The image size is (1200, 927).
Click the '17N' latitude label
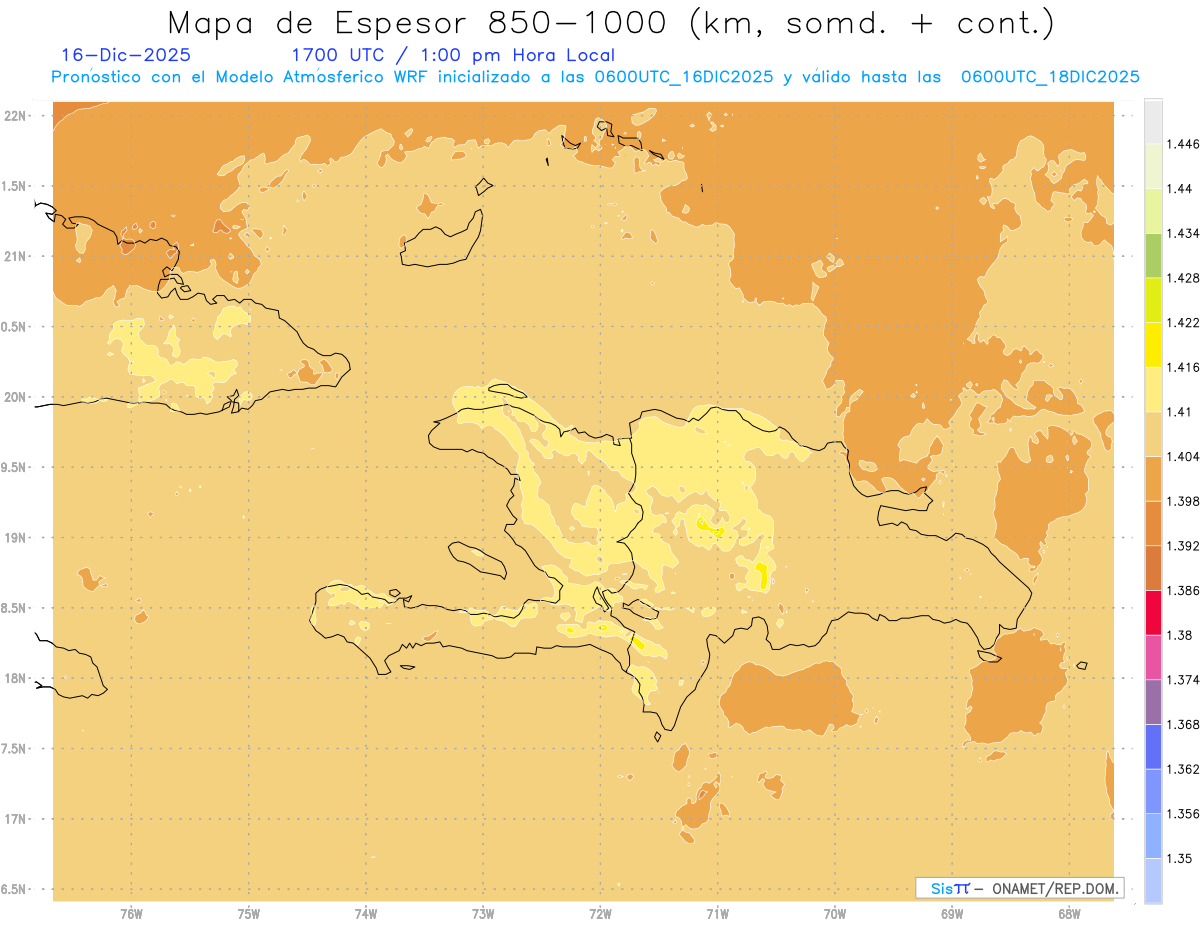pyautogui.click(x=16, y=819)
